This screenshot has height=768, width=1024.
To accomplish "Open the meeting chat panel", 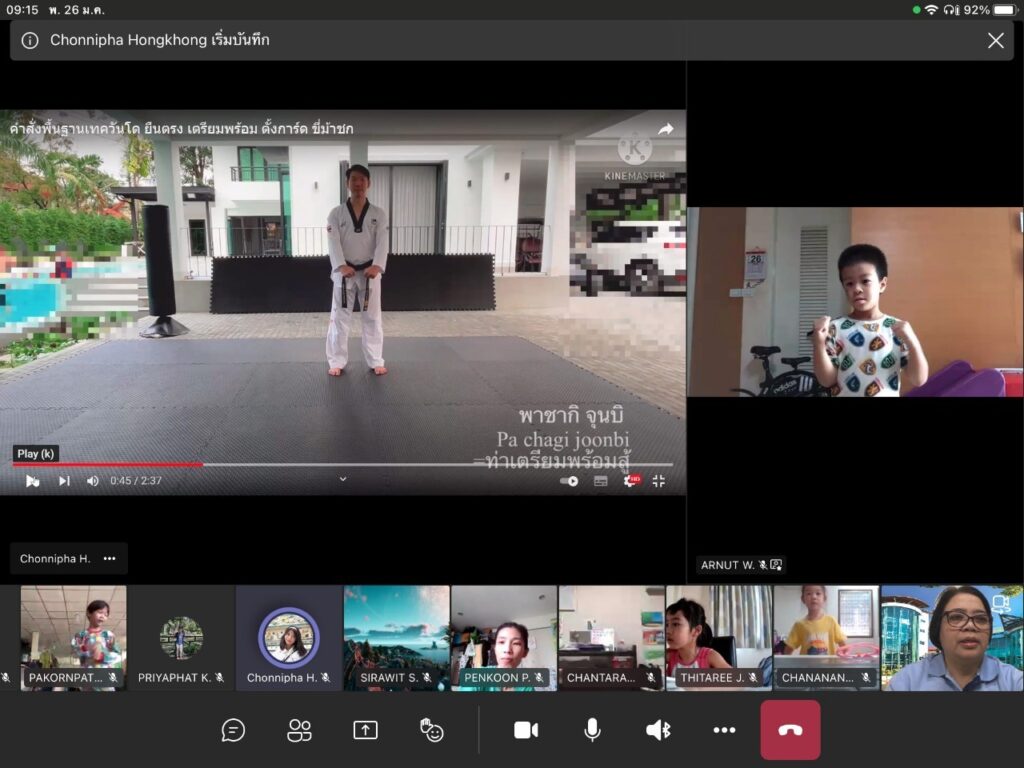I will click(233, 730).
